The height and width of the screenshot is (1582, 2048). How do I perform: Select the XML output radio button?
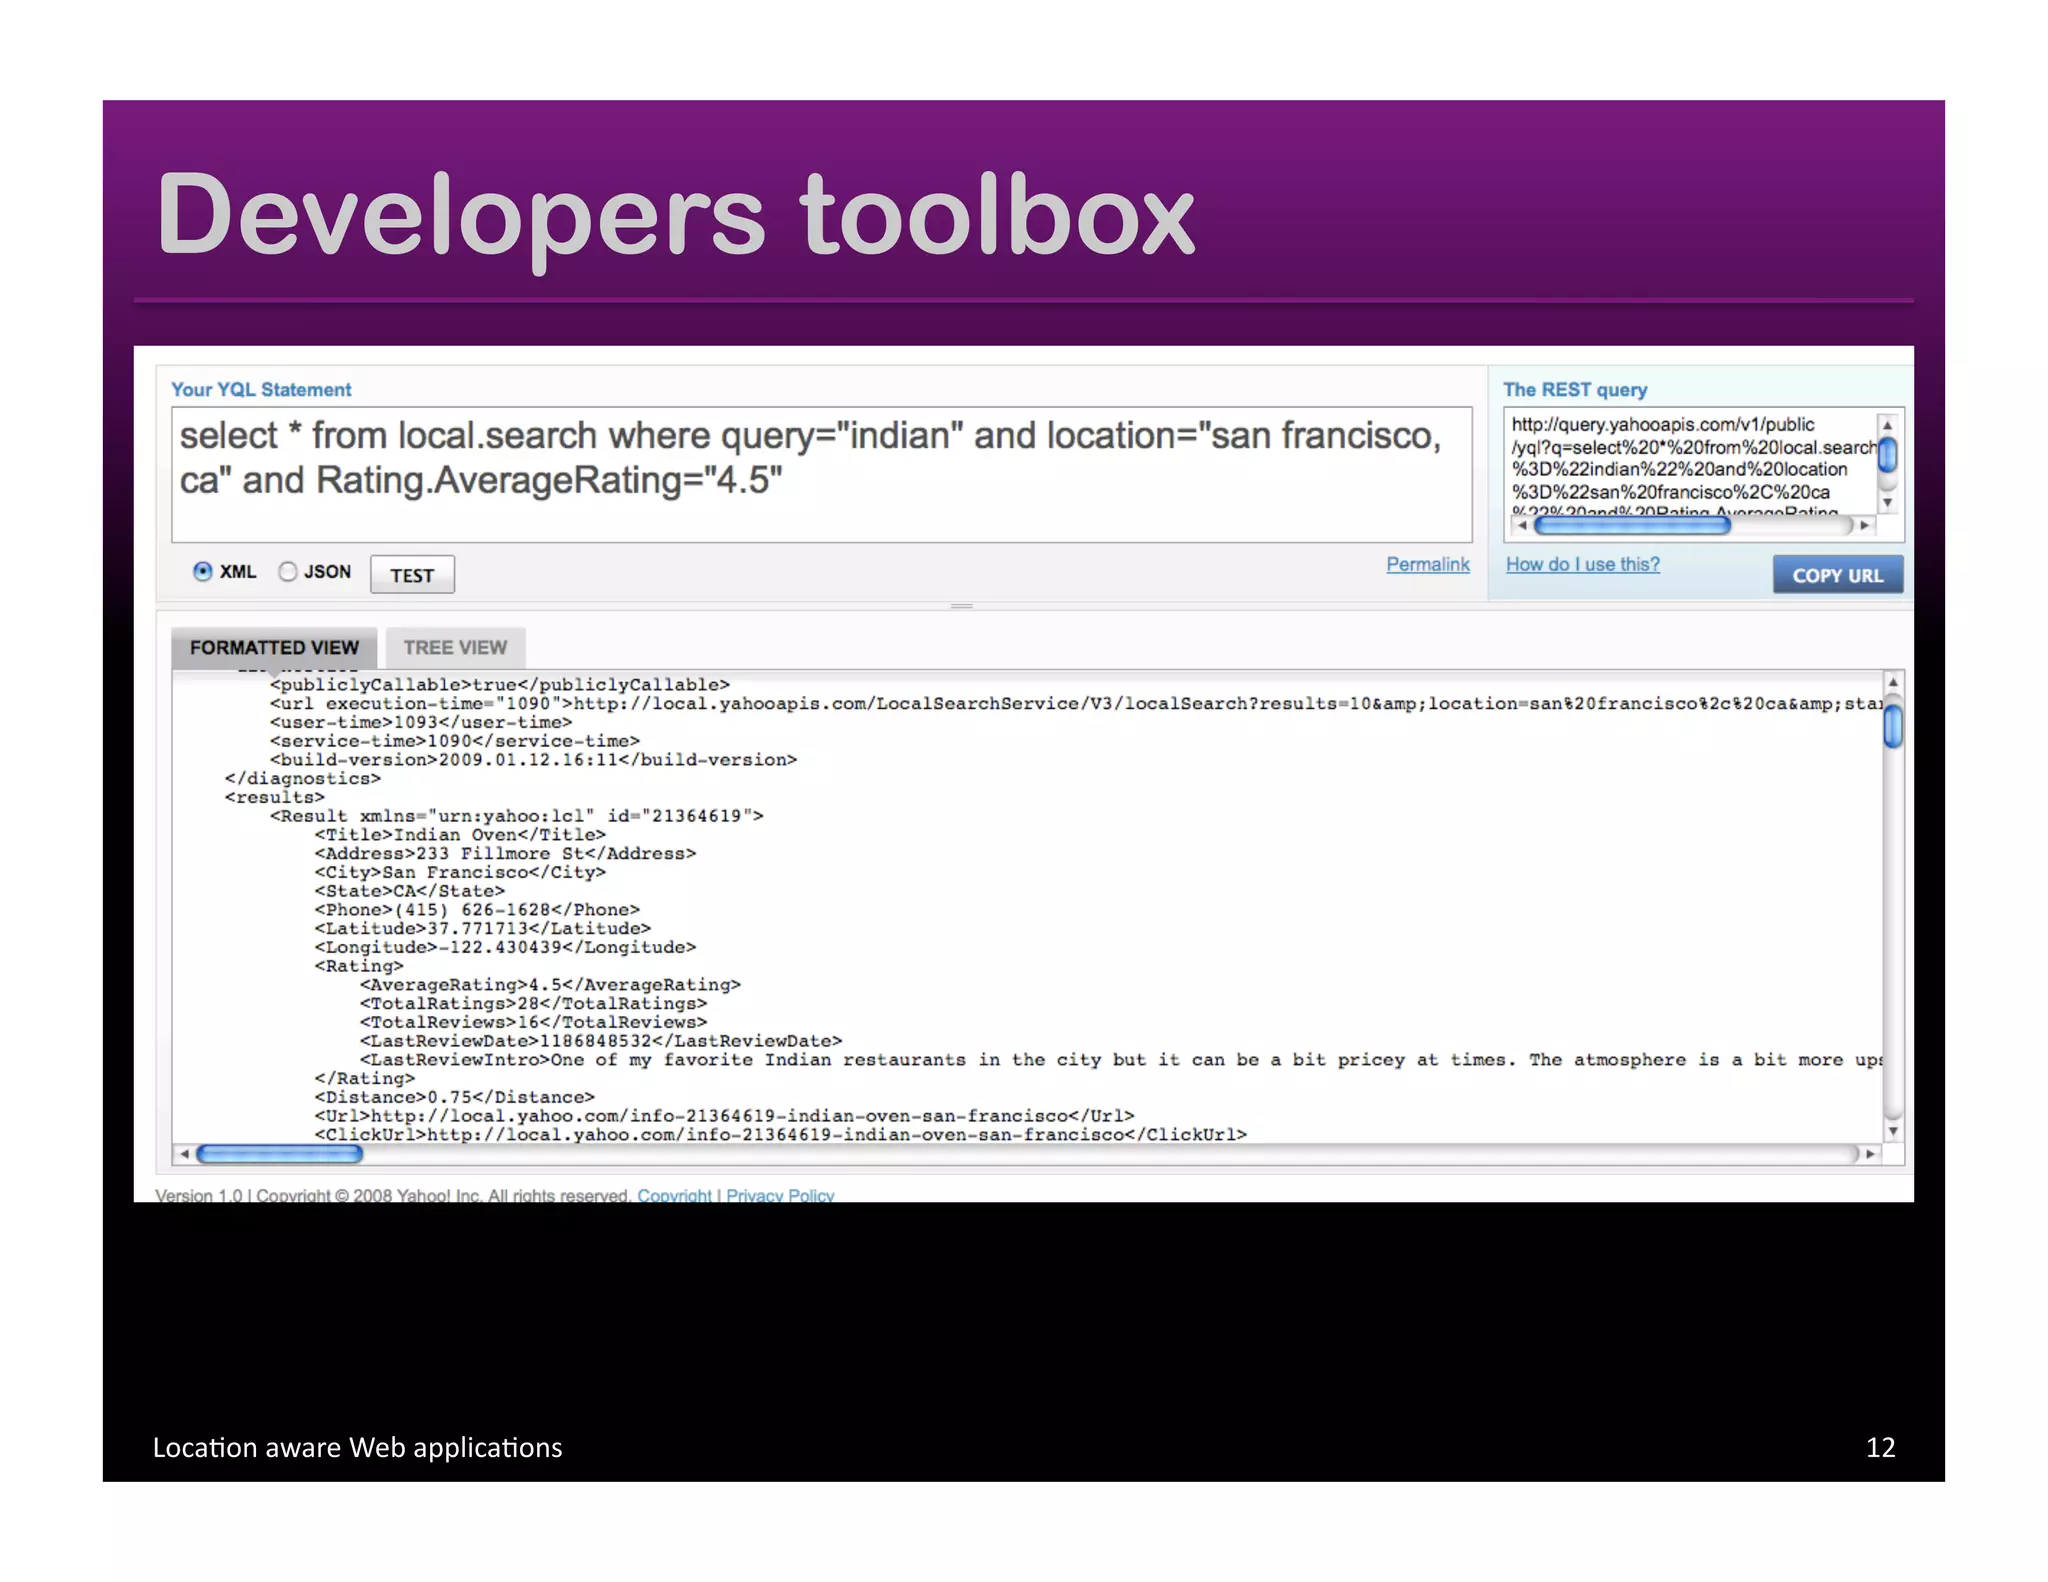tap(202, 571)
